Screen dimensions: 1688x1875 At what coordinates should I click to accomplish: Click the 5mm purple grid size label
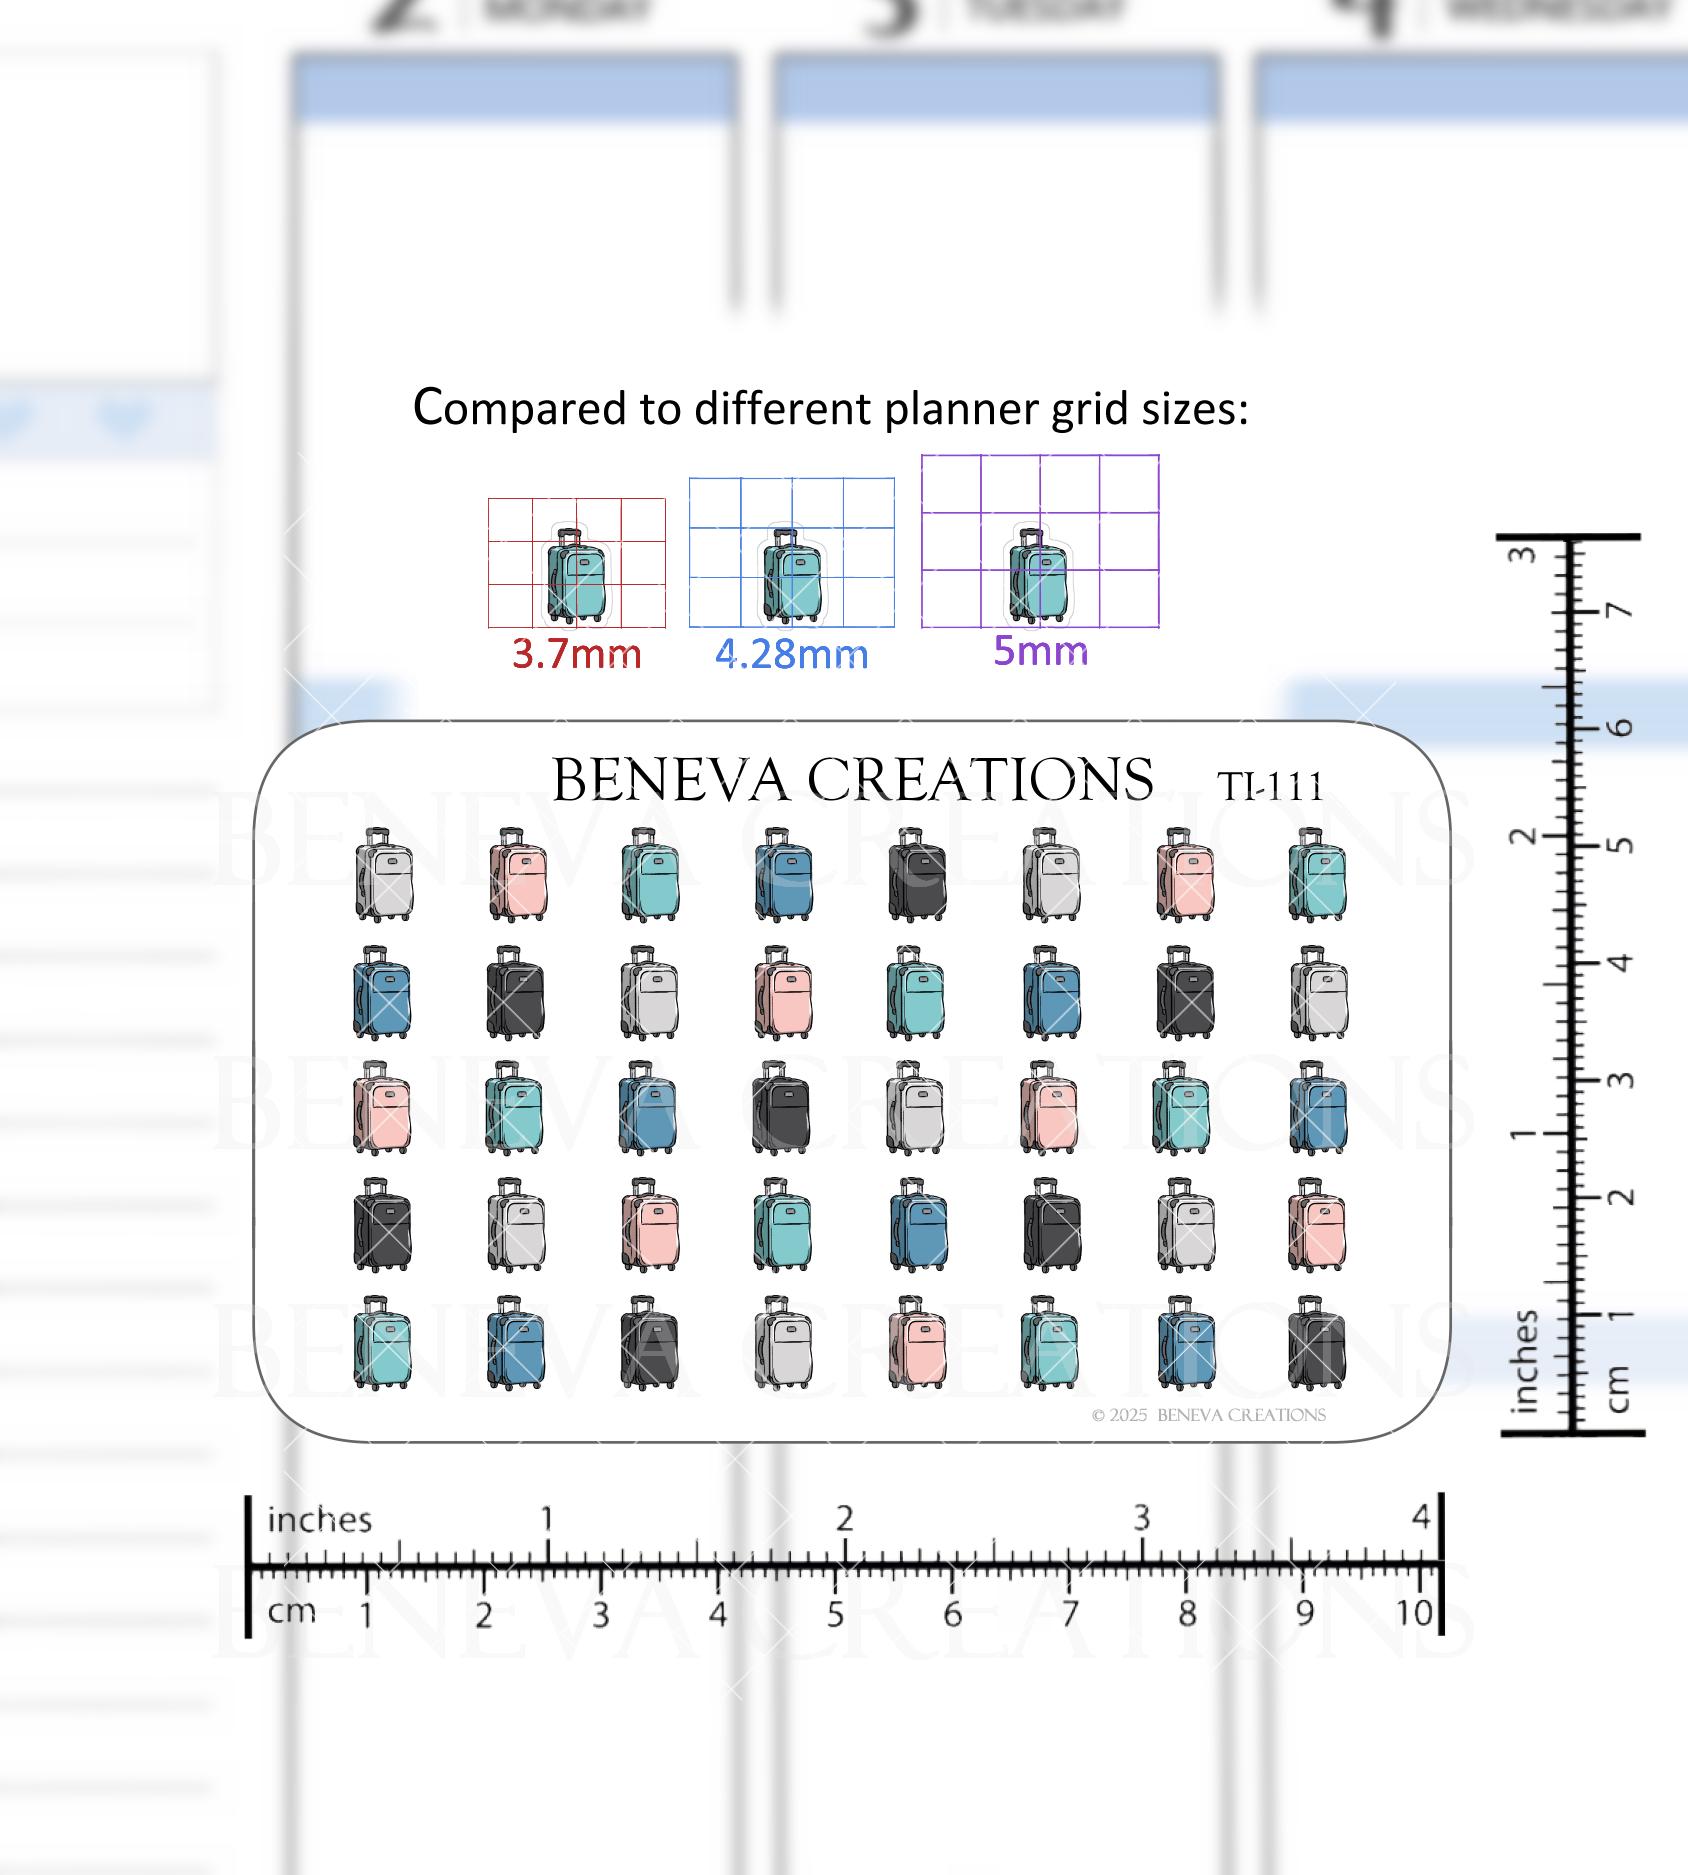point(1040,650)
